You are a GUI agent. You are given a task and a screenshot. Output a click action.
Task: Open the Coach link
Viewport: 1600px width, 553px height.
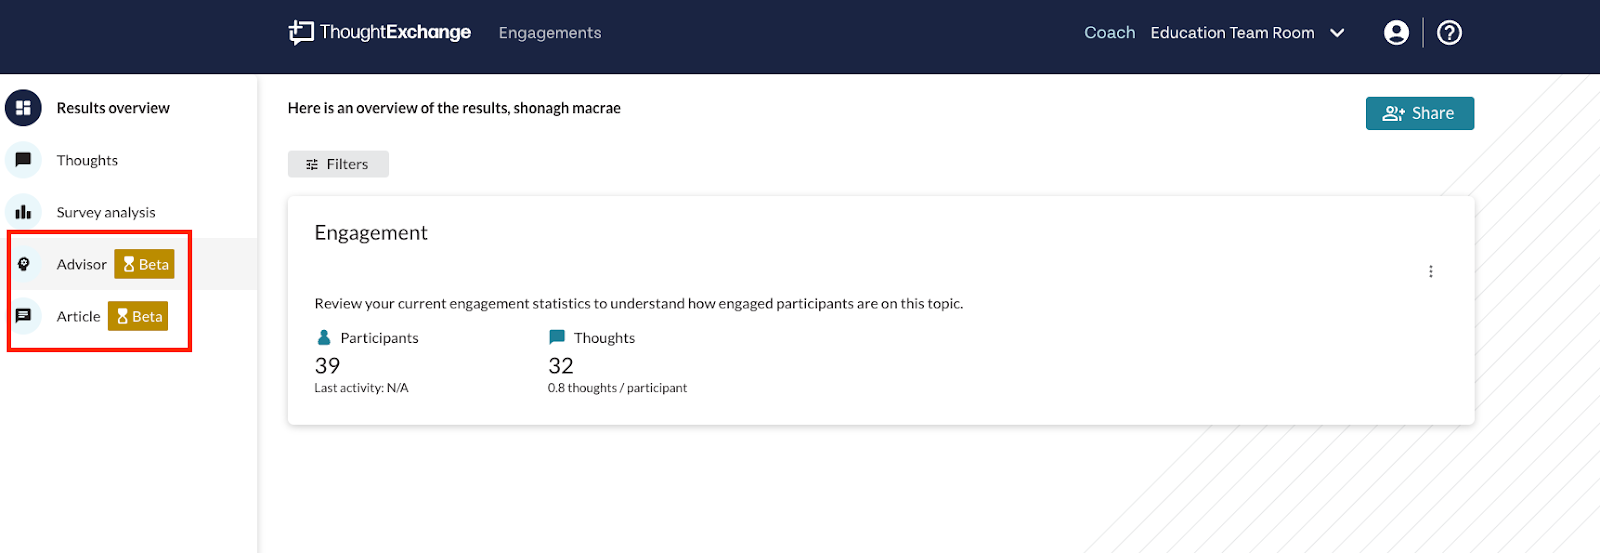(1110, 33)
